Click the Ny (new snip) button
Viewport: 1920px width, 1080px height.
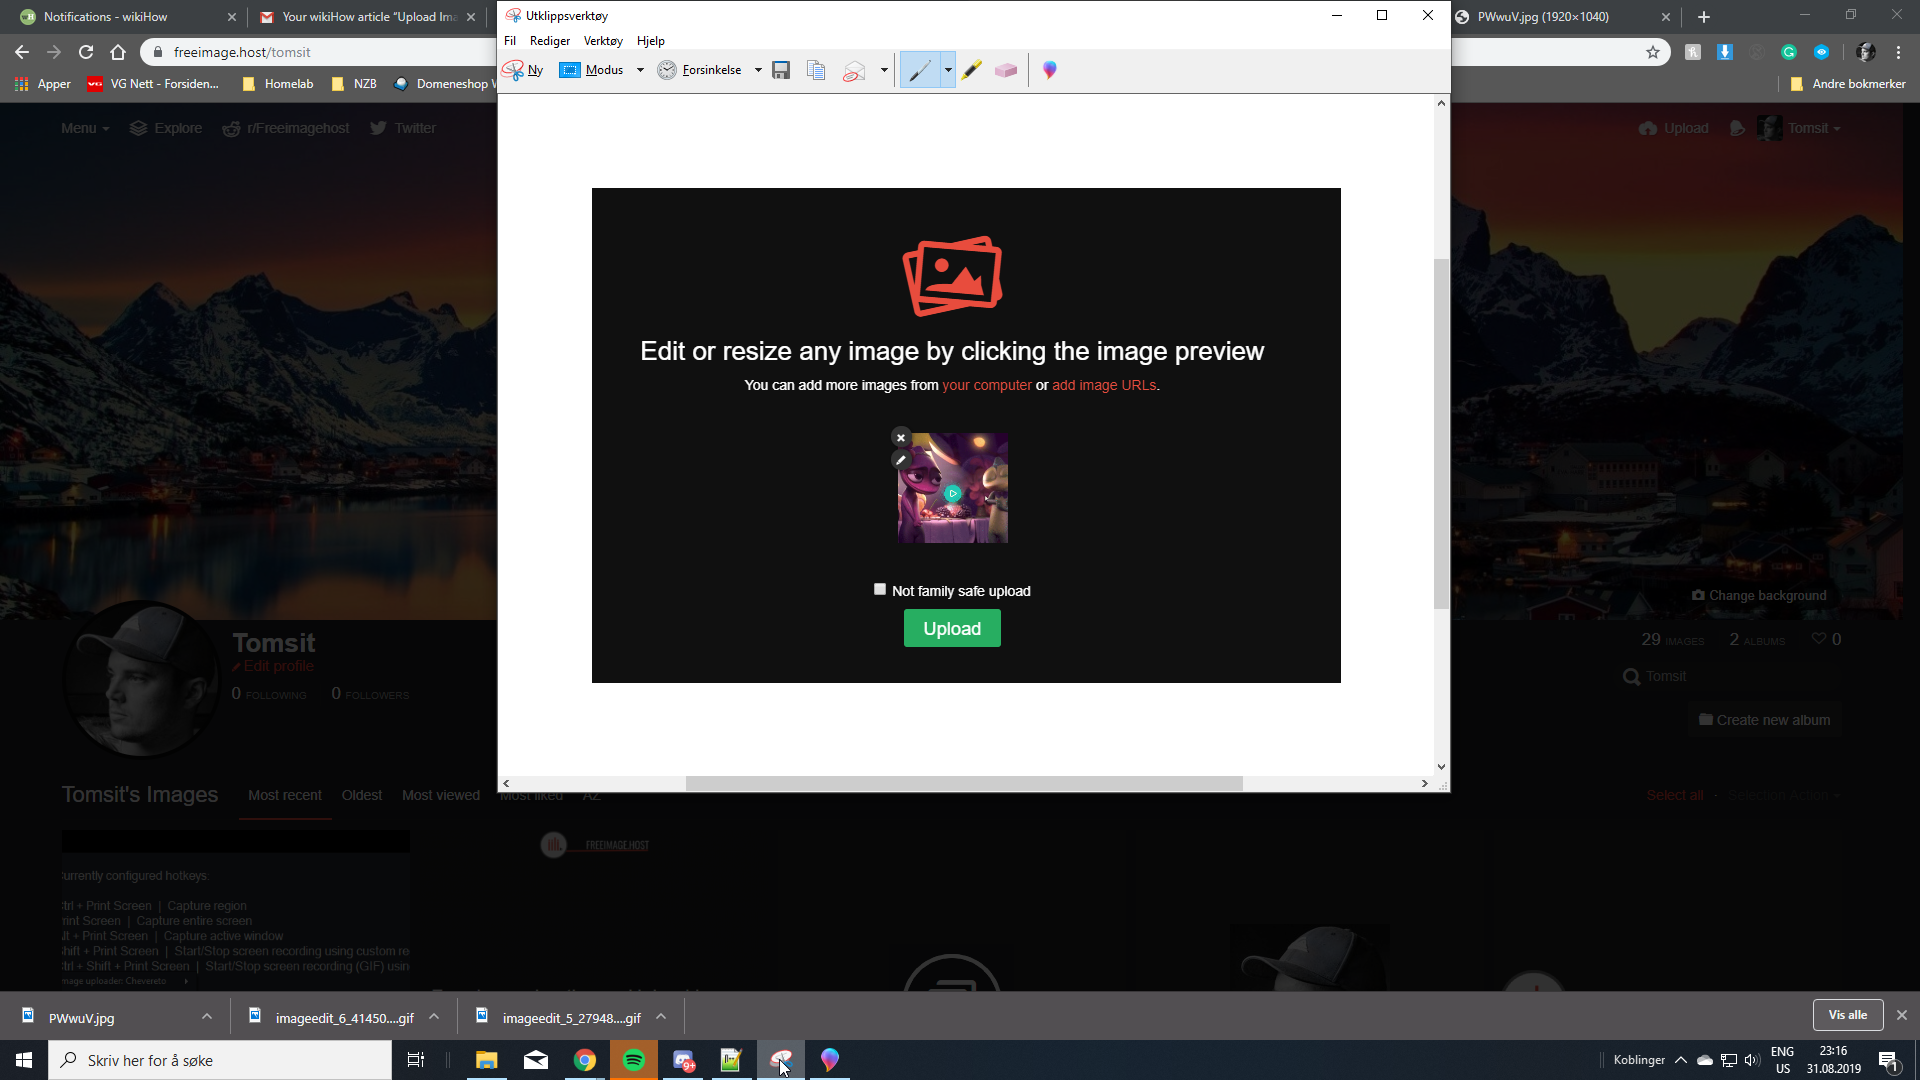[523, 70]
